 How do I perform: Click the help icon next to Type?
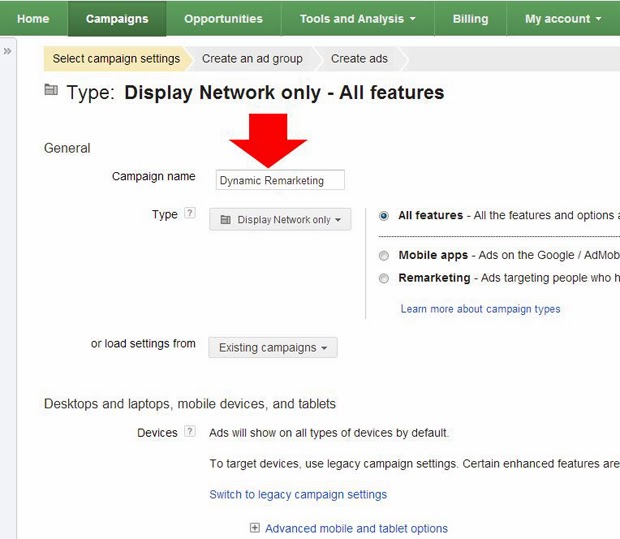click(190, 214)
